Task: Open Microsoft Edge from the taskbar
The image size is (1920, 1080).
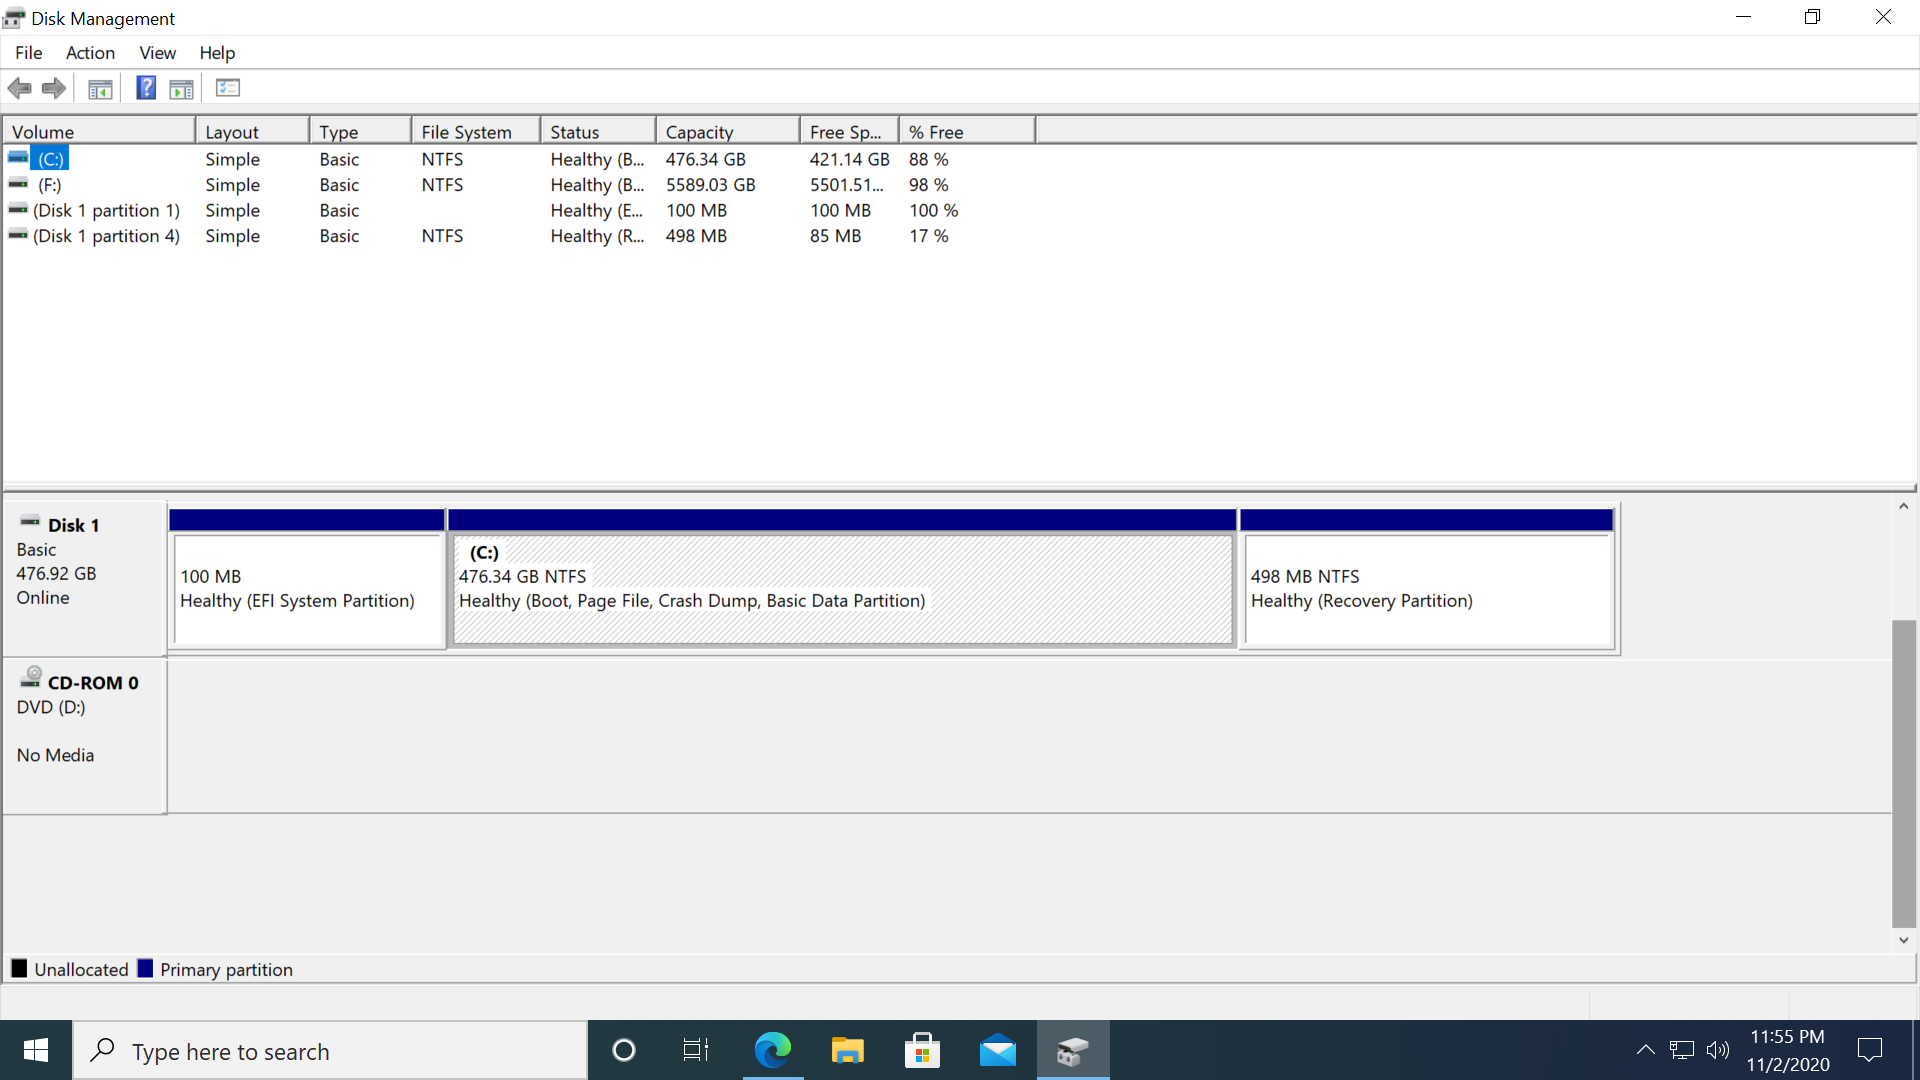Action: click(x=771, y=1050)
